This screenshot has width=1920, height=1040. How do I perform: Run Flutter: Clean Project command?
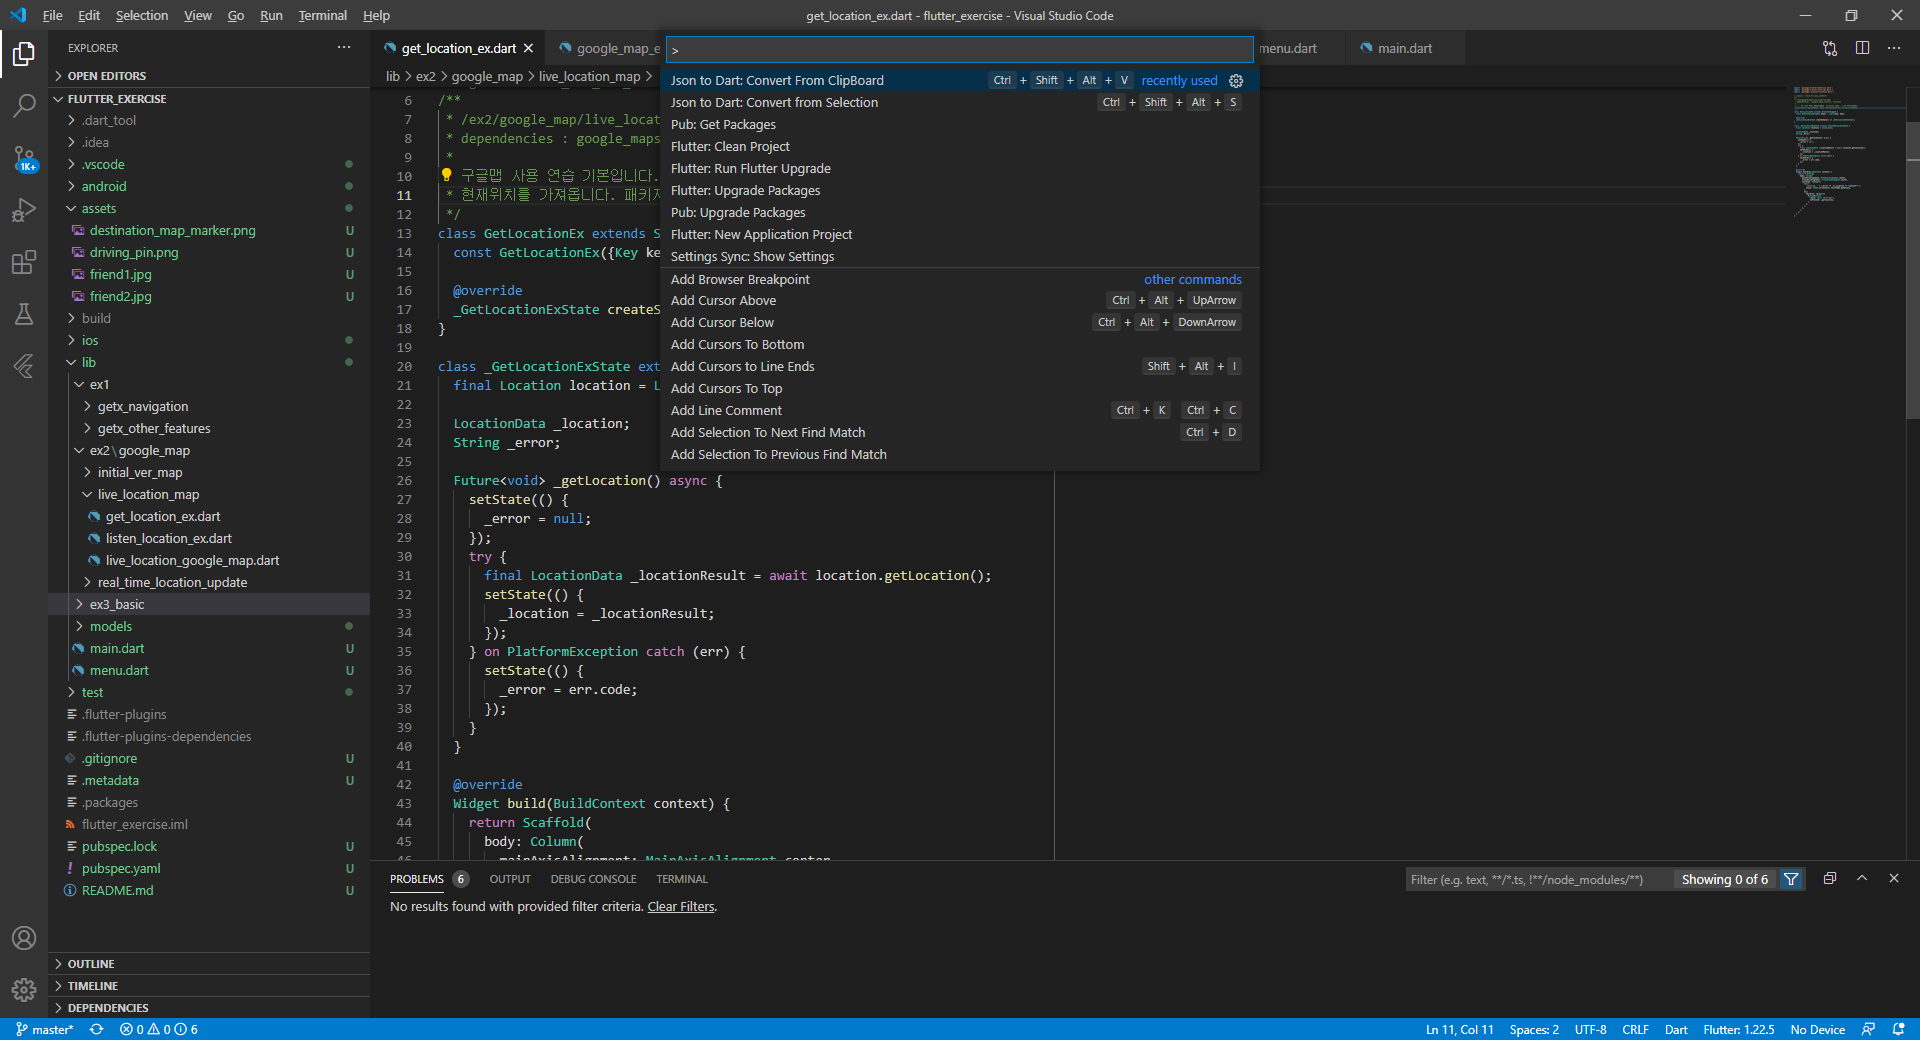(x=960, y=147)
